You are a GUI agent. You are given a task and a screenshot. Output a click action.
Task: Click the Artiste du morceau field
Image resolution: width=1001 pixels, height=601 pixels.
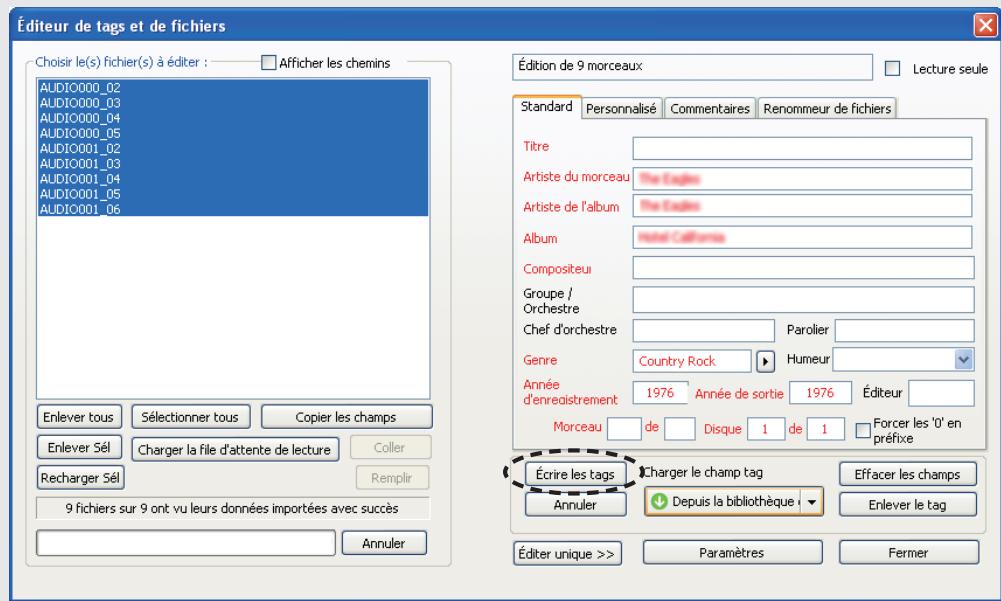pos(802,179)
